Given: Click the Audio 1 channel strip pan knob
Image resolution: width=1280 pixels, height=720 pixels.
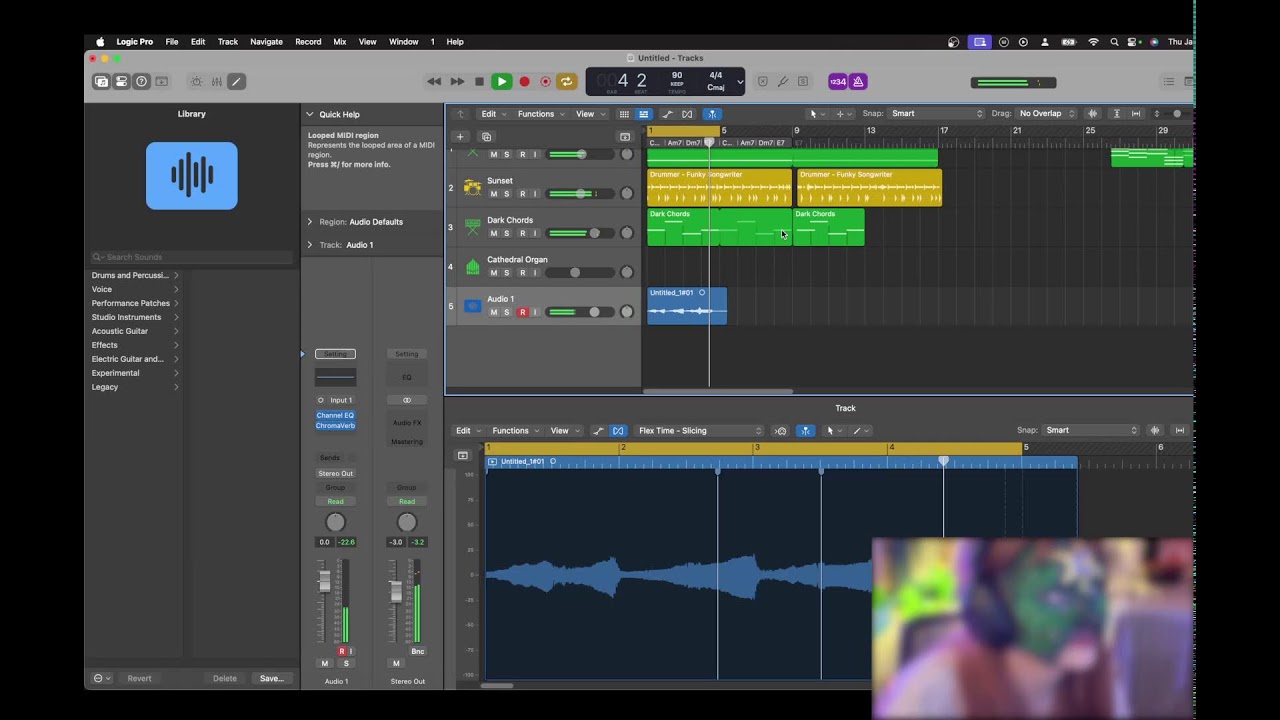Looking at the screenshot, I should coord(335,523).
